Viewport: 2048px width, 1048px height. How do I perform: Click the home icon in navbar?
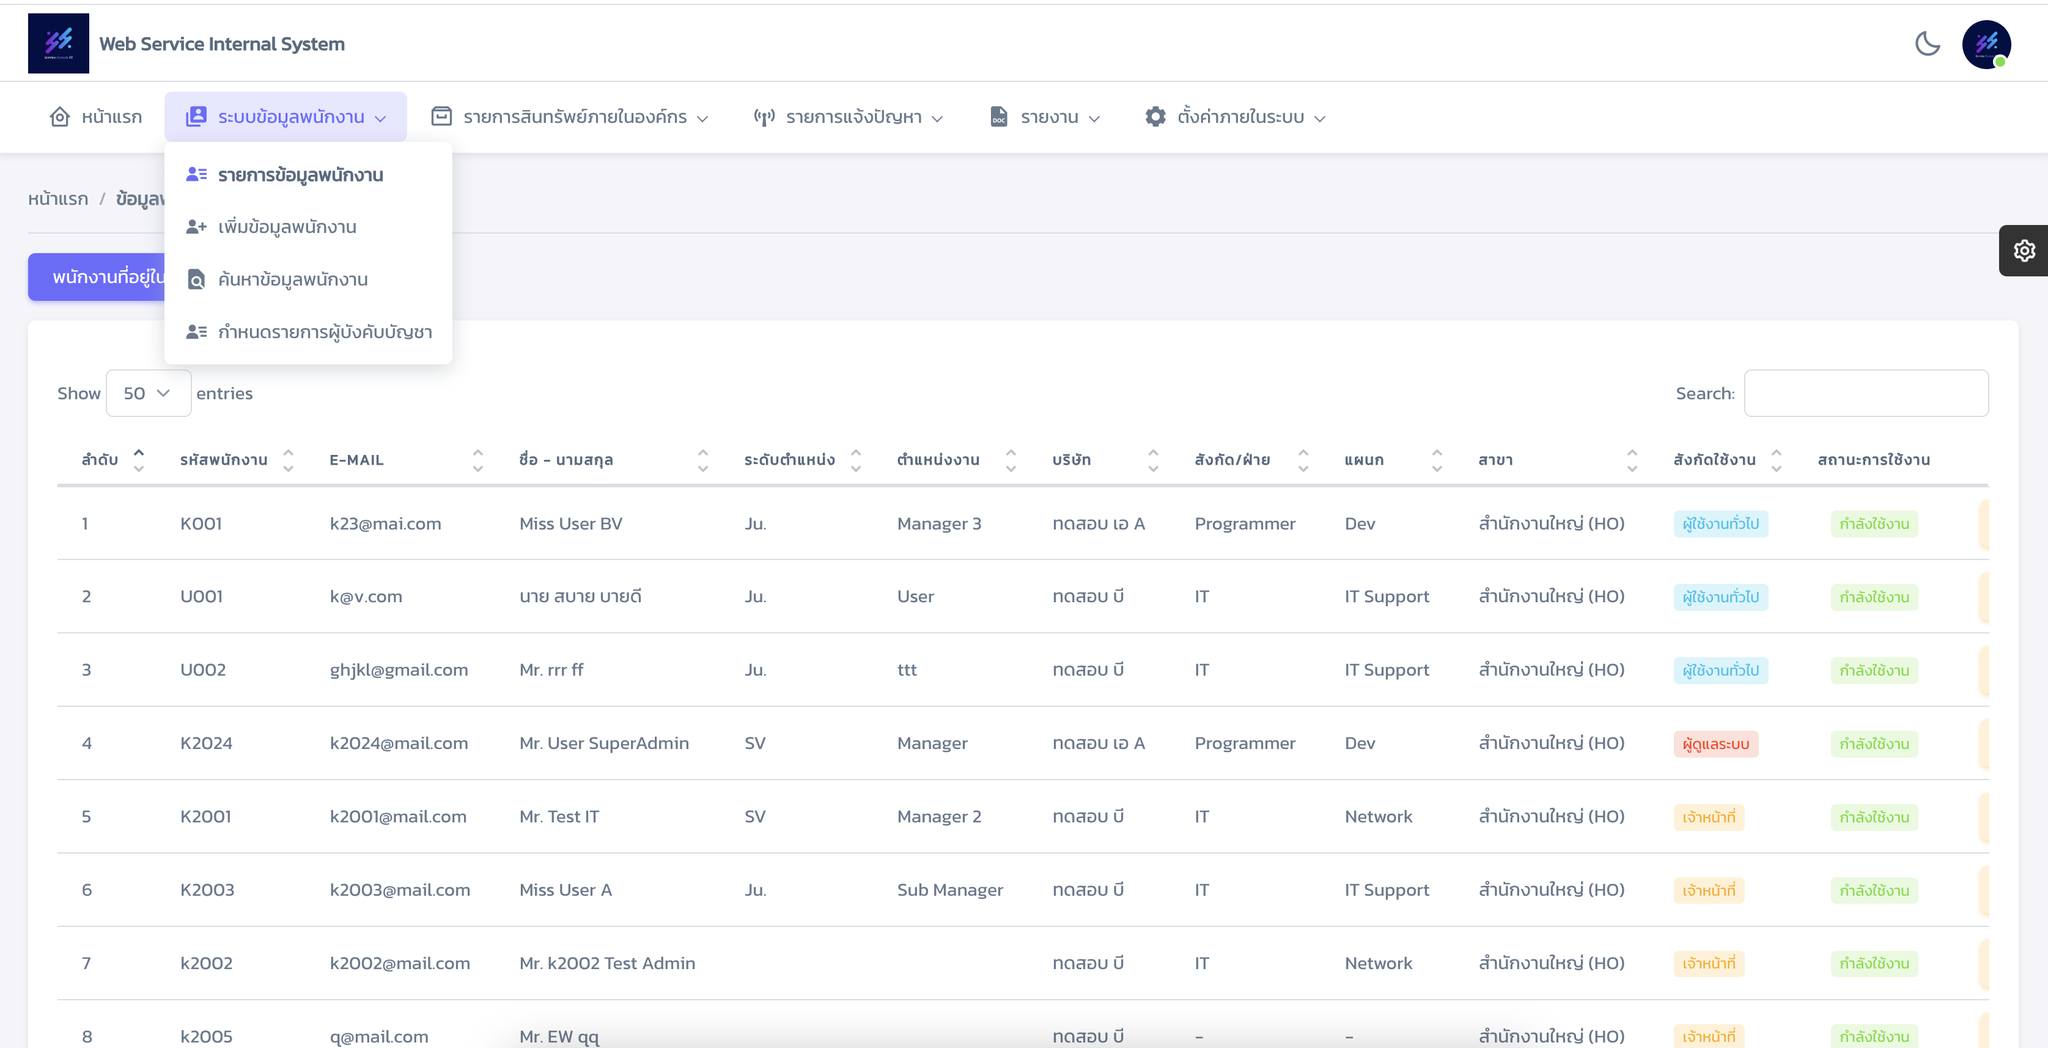coord(60,117)
